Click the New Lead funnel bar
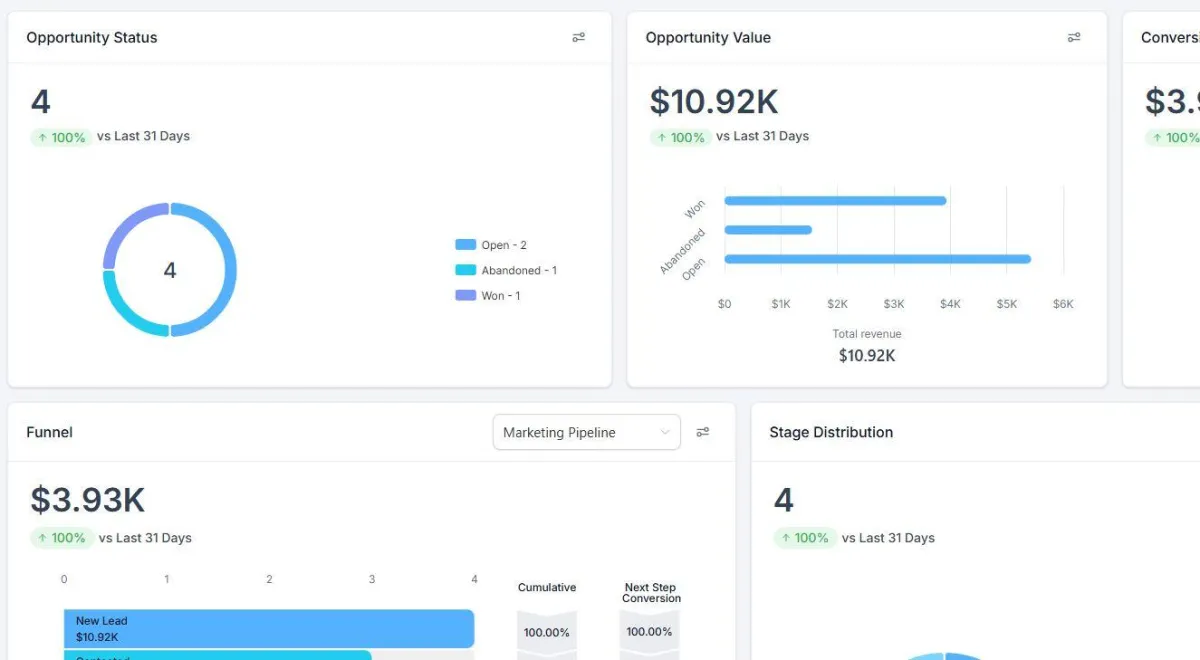This screenshot has width=1200, height=660. (x=269, y=628)
